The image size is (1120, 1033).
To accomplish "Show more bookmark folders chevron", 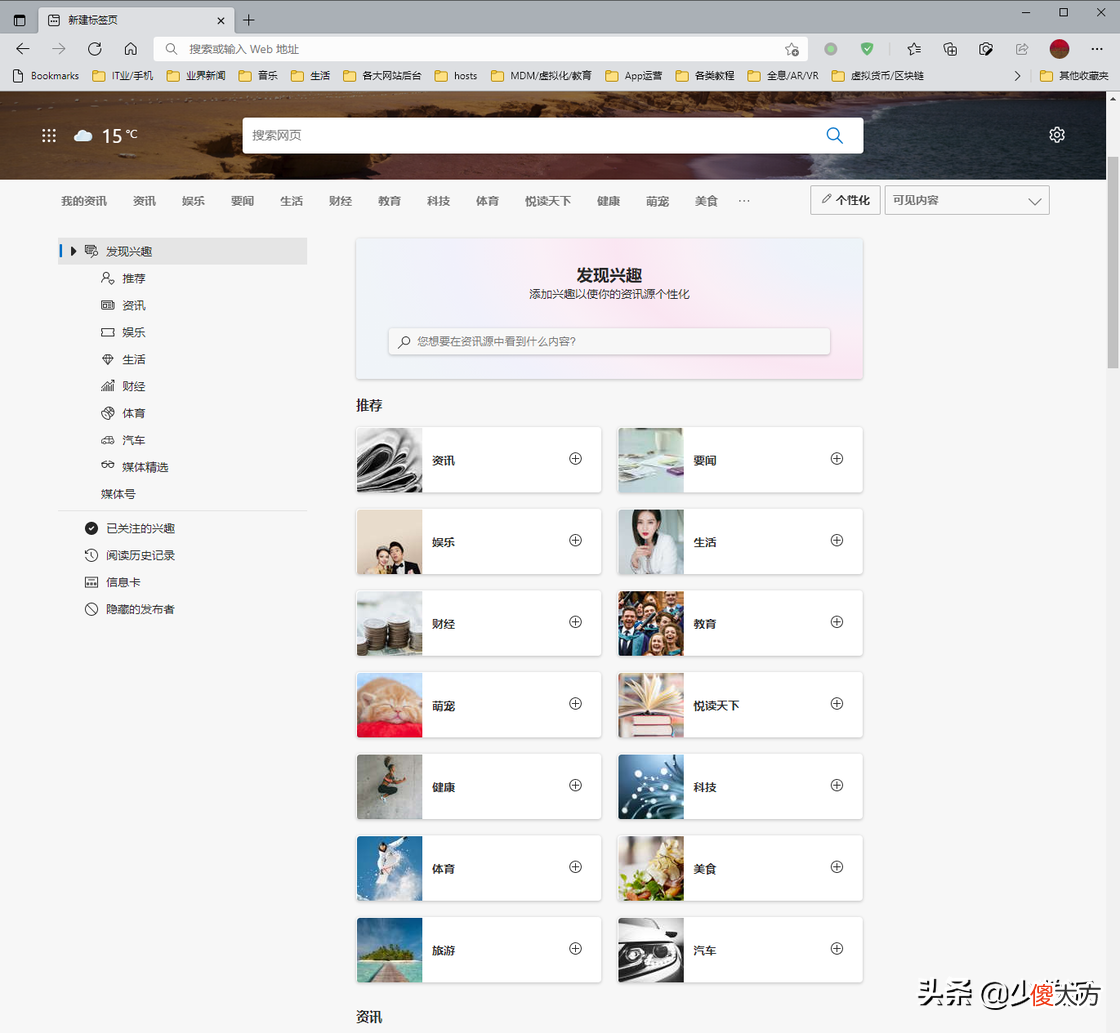I will (x=1017, y=76).
